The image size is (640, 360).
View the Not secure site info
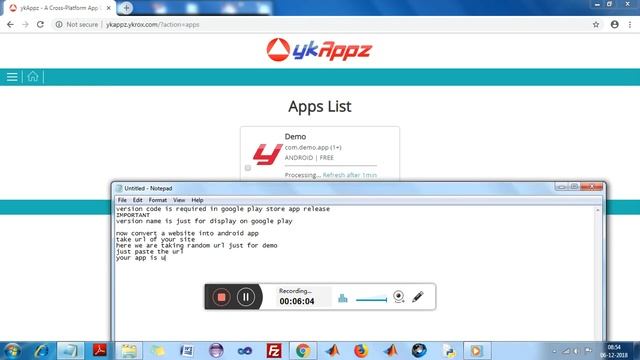(77, 24)
